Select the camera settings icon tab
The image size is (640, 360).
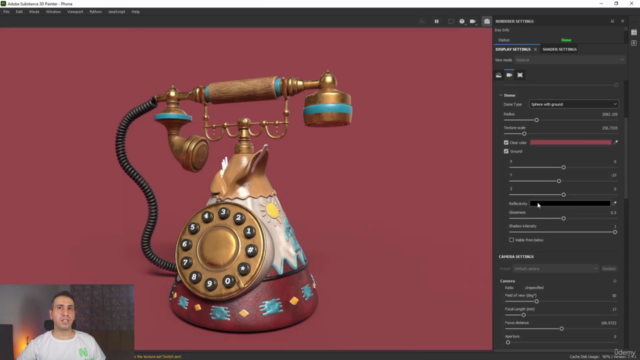pos(509,75)
